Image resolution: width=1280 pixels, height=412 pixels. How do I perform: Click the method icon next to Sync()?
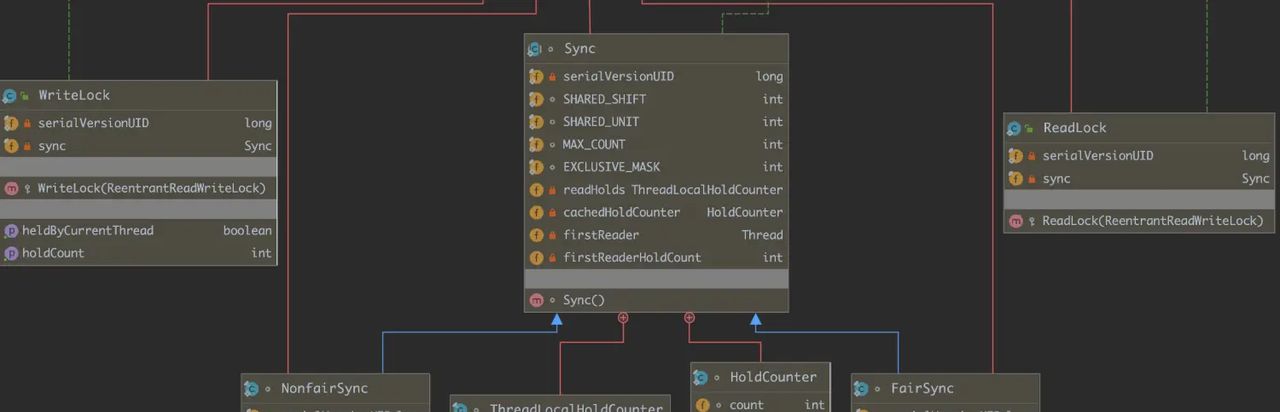pyautogui.click(x=536, y=300)
